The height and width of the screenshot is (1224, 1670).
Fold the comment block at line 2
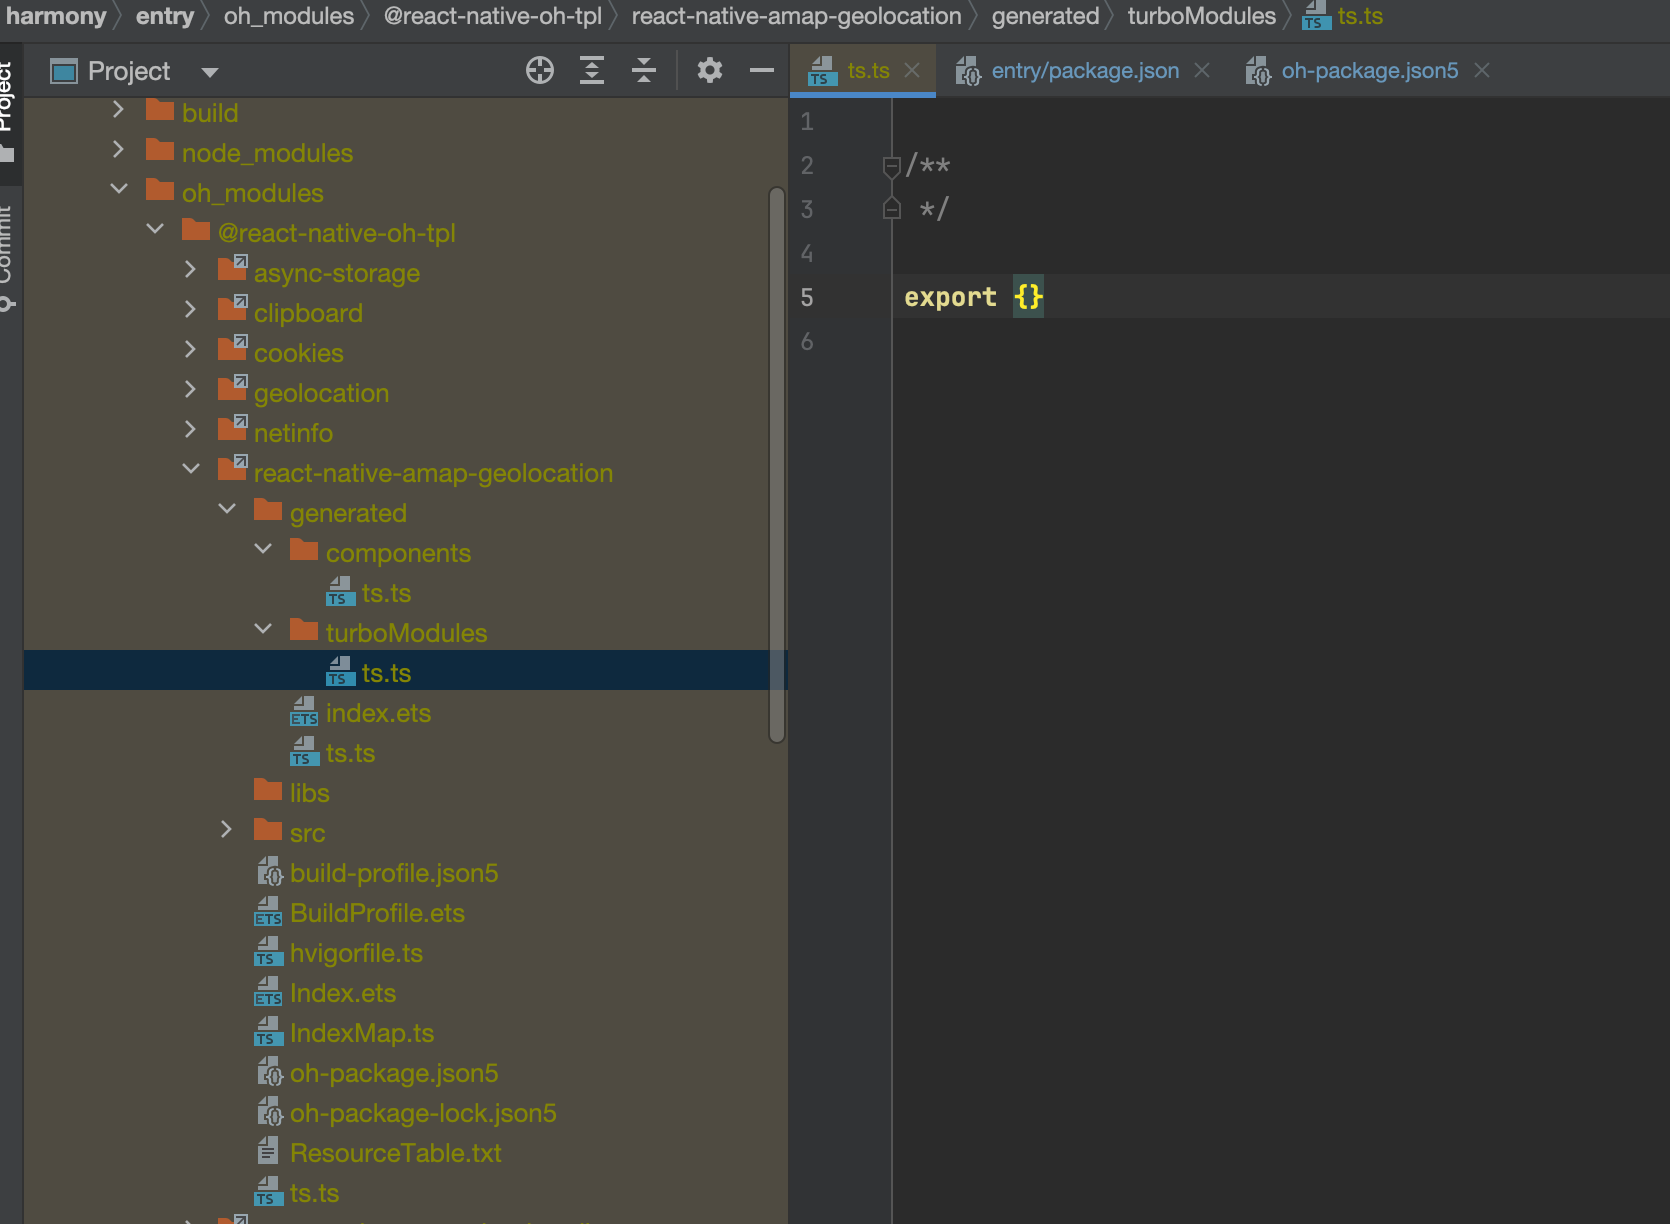pos(892,166)
